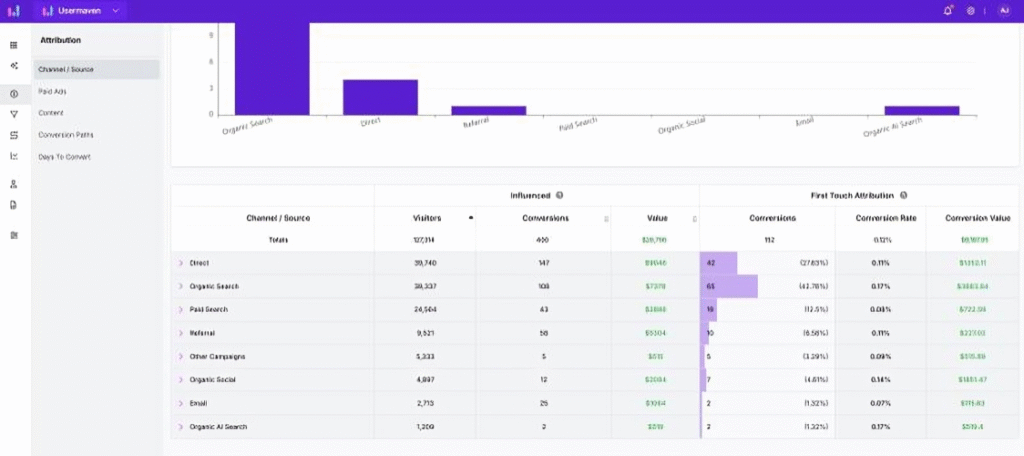Expand the Email channel row
This screenshot has width=1024, height=456.
pyautogui.click(x=181, y=403)
